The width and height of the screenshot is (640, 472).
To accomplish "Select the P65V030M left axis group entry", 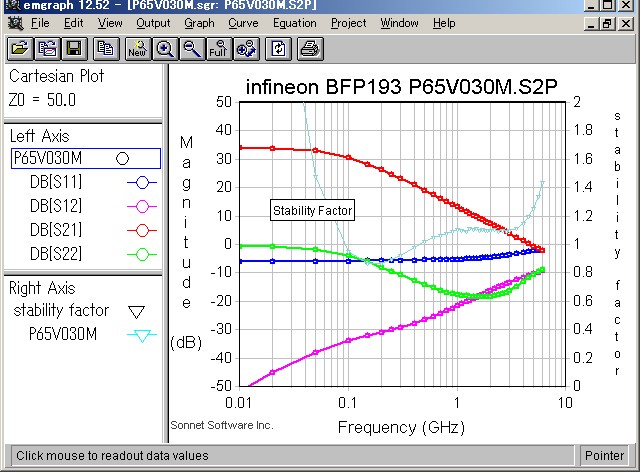I will click(x=86, y=158).
